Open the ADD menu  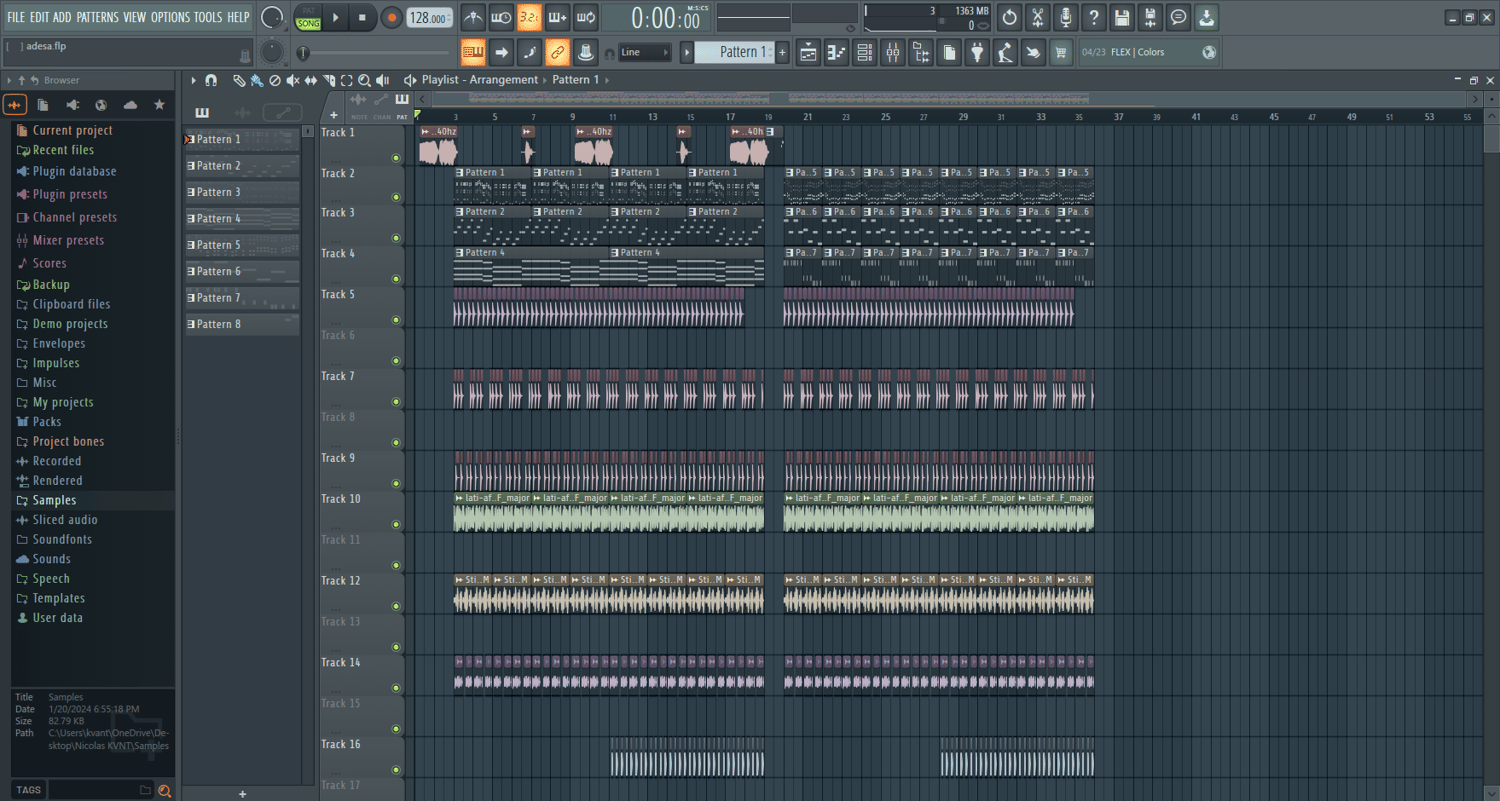point(62,17)
